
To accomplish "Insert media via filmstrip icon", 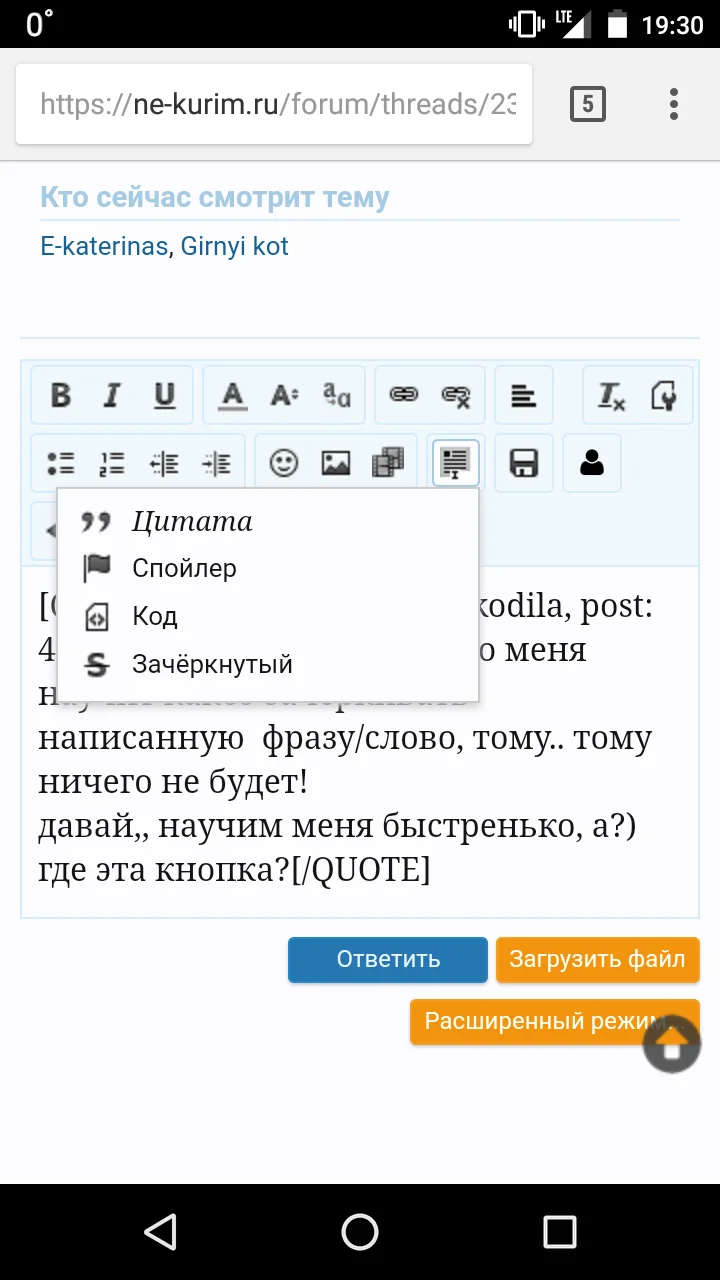I will tap(388, 463).
